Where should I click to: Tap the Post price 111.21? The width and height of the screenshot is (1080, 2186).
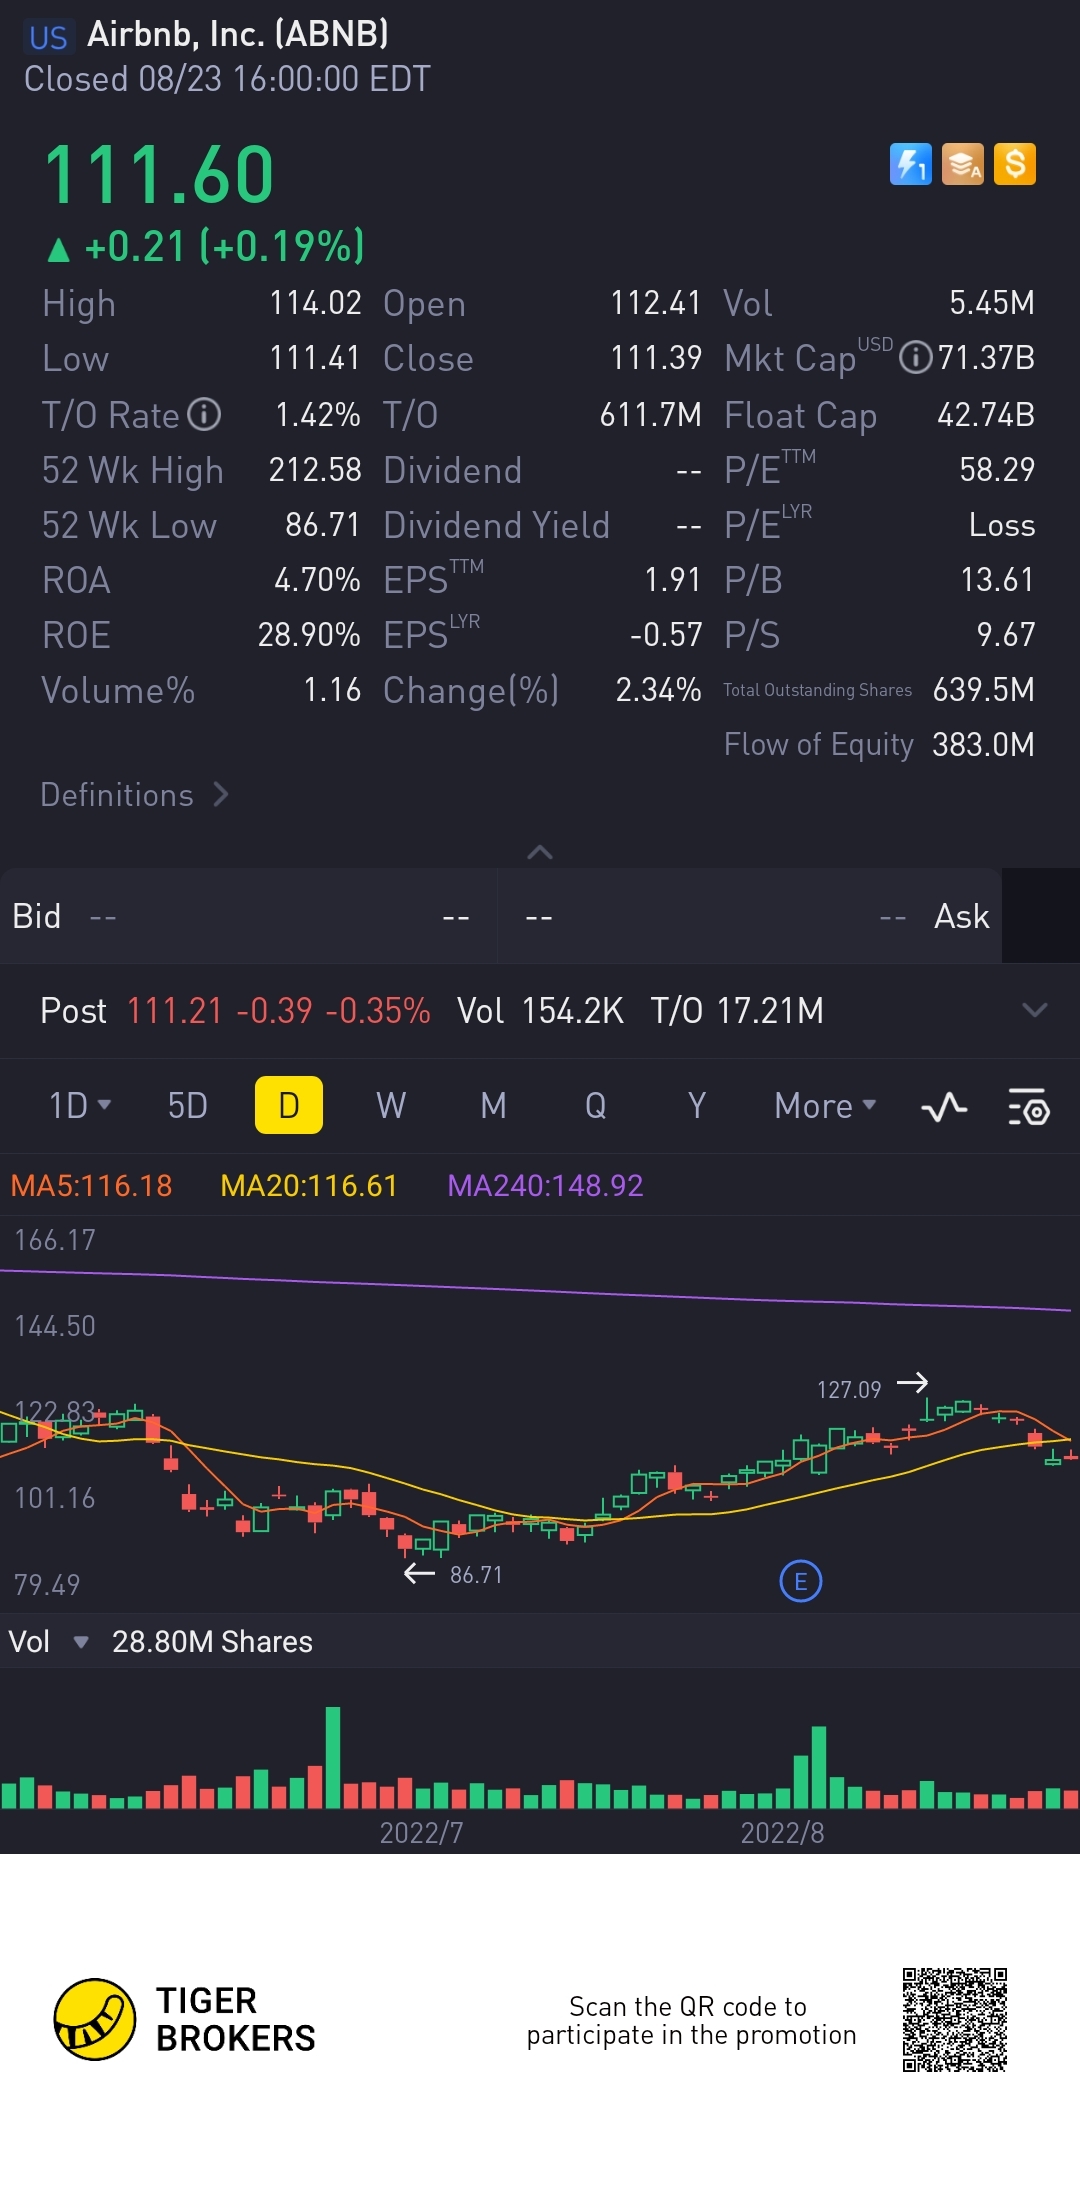point(175,1011)
